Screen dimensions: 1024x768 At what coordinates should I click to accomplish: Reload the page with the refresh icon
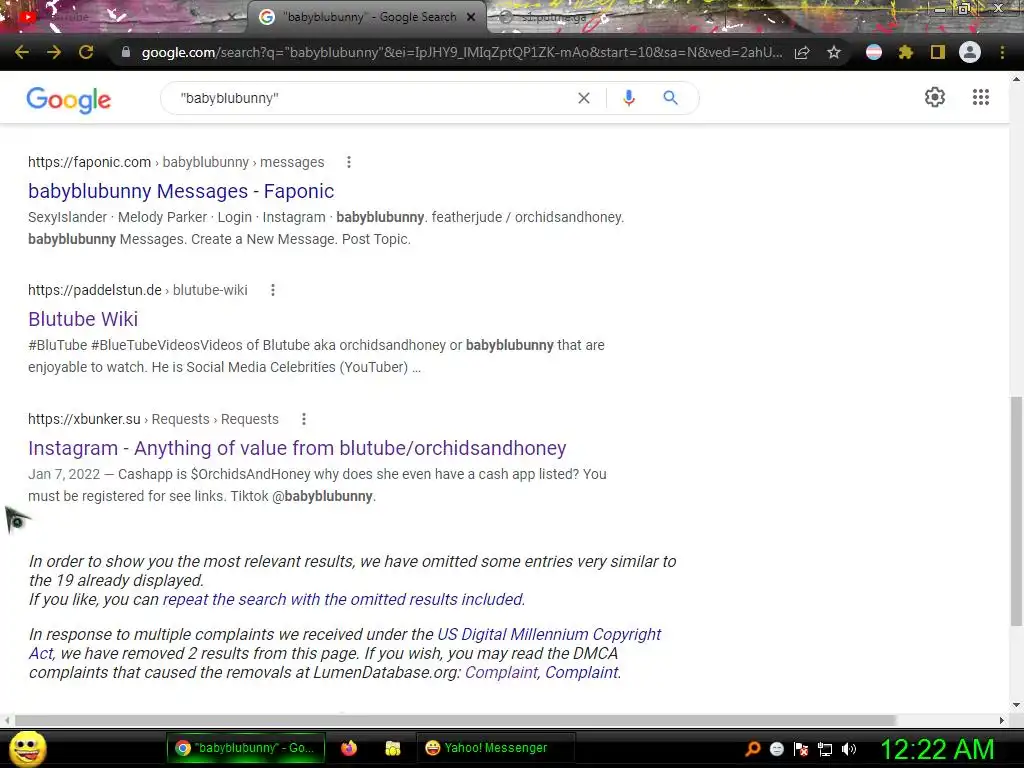pos(86,52)
